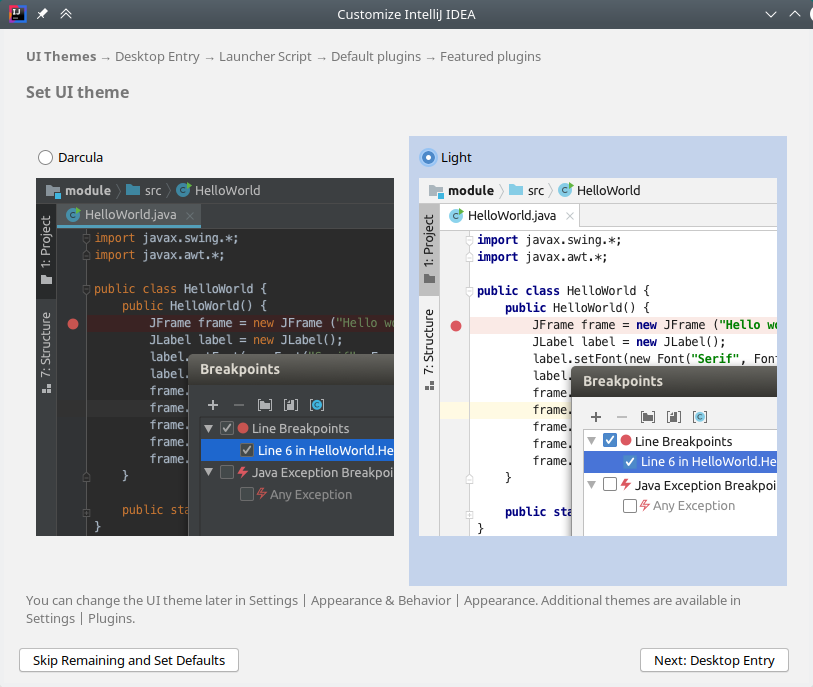Click Skip Remaining and Set Defaults

(x=129, y=660)
